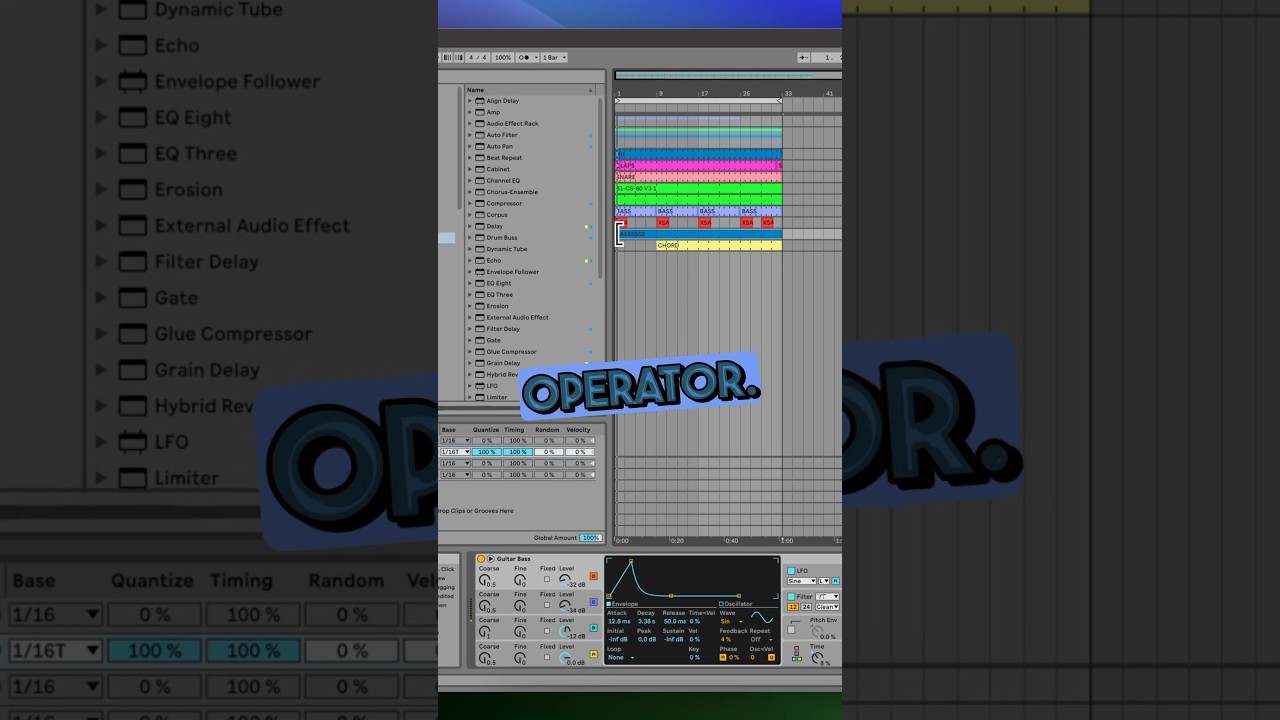Screen dimensions: 1280x720
Task: Click the Envelope Follower device icon
Action: [479, 272]
